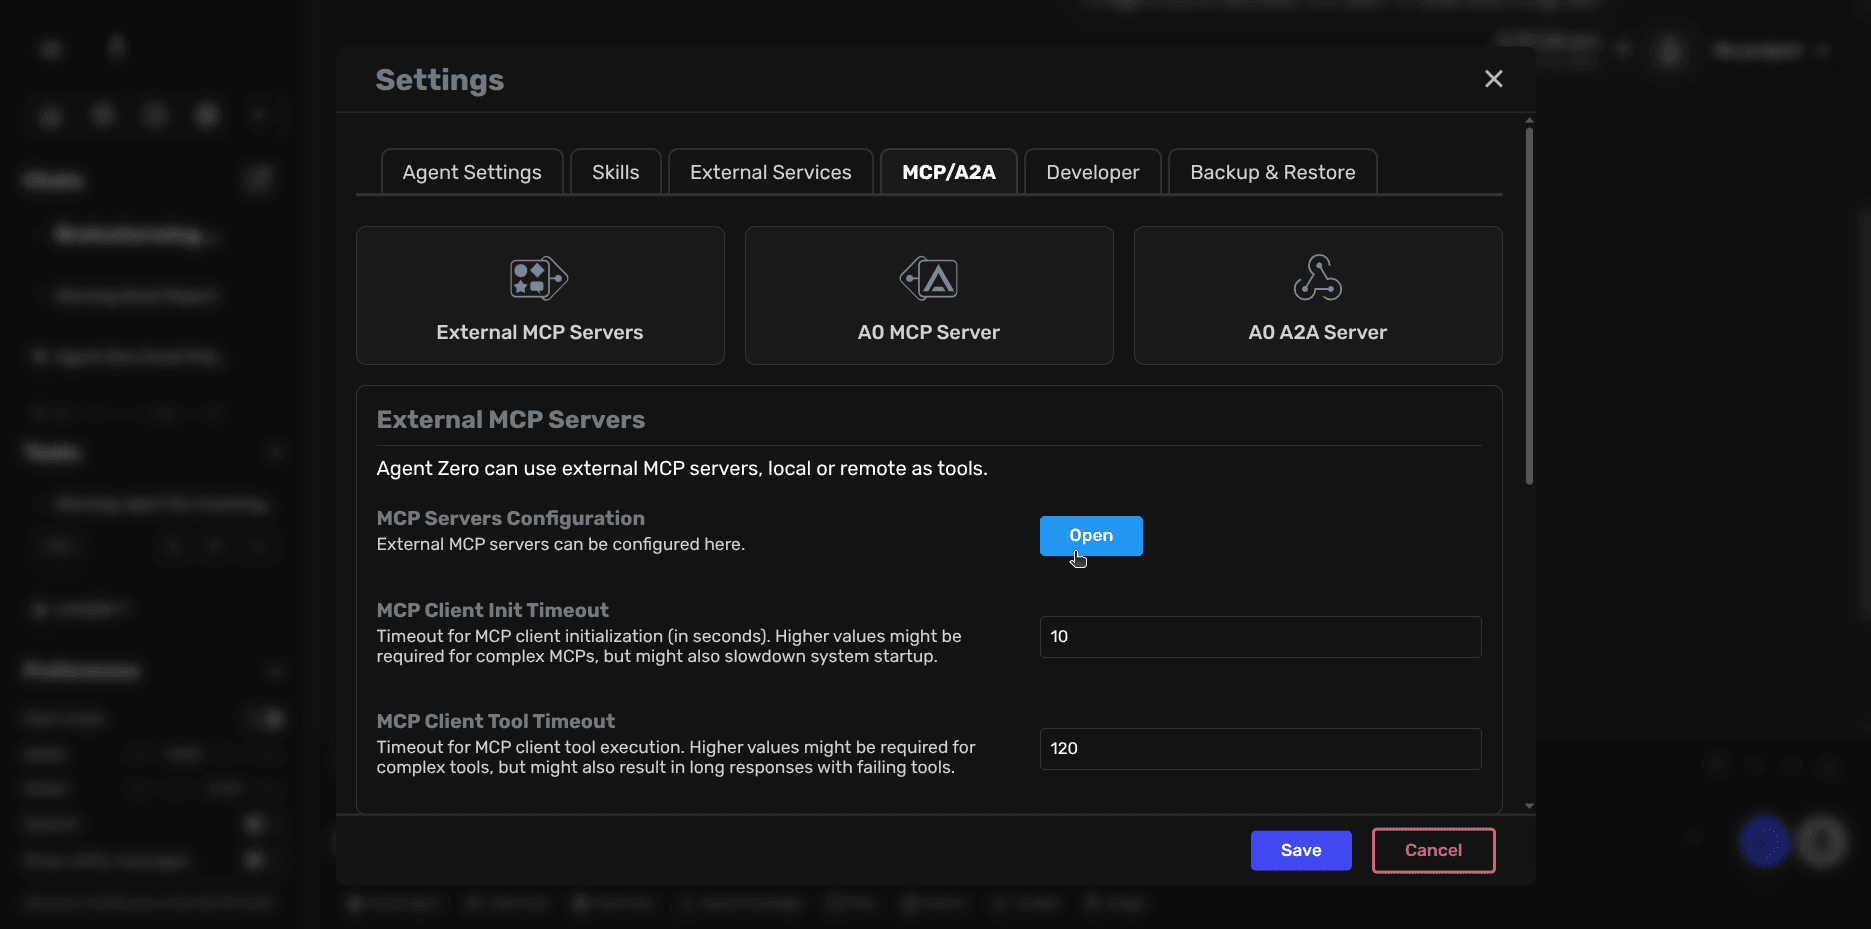Click the first icon in the sidebar icon row
Image resolution: width=1871 pixels, height=929 pixels.
click(50, 115)
